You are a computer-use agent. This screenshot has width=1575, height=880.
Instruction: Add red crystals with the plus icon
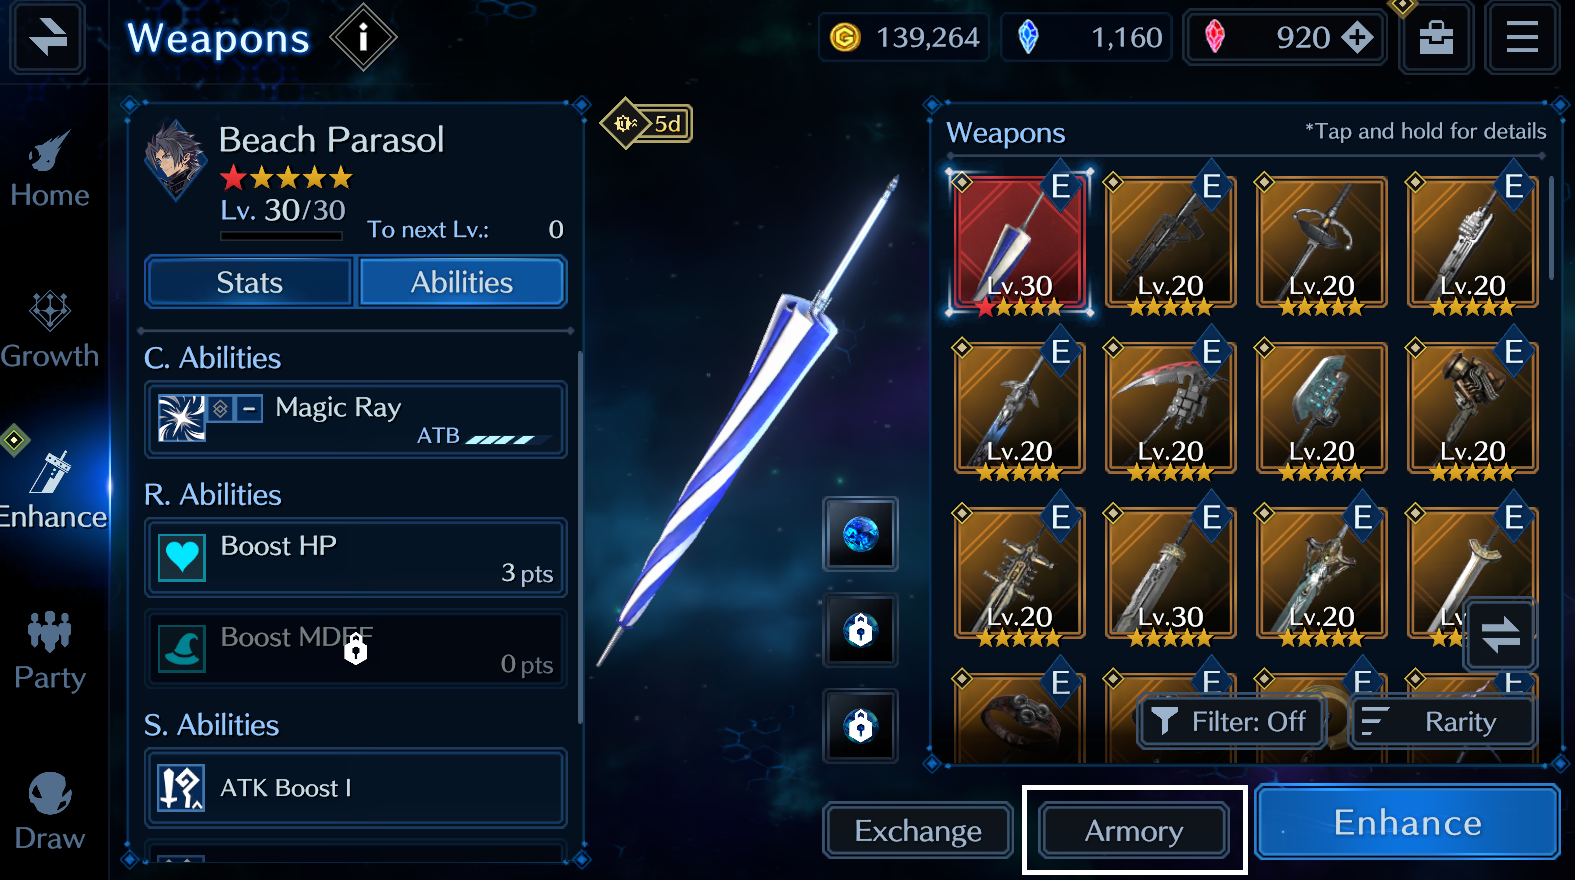1356,38
